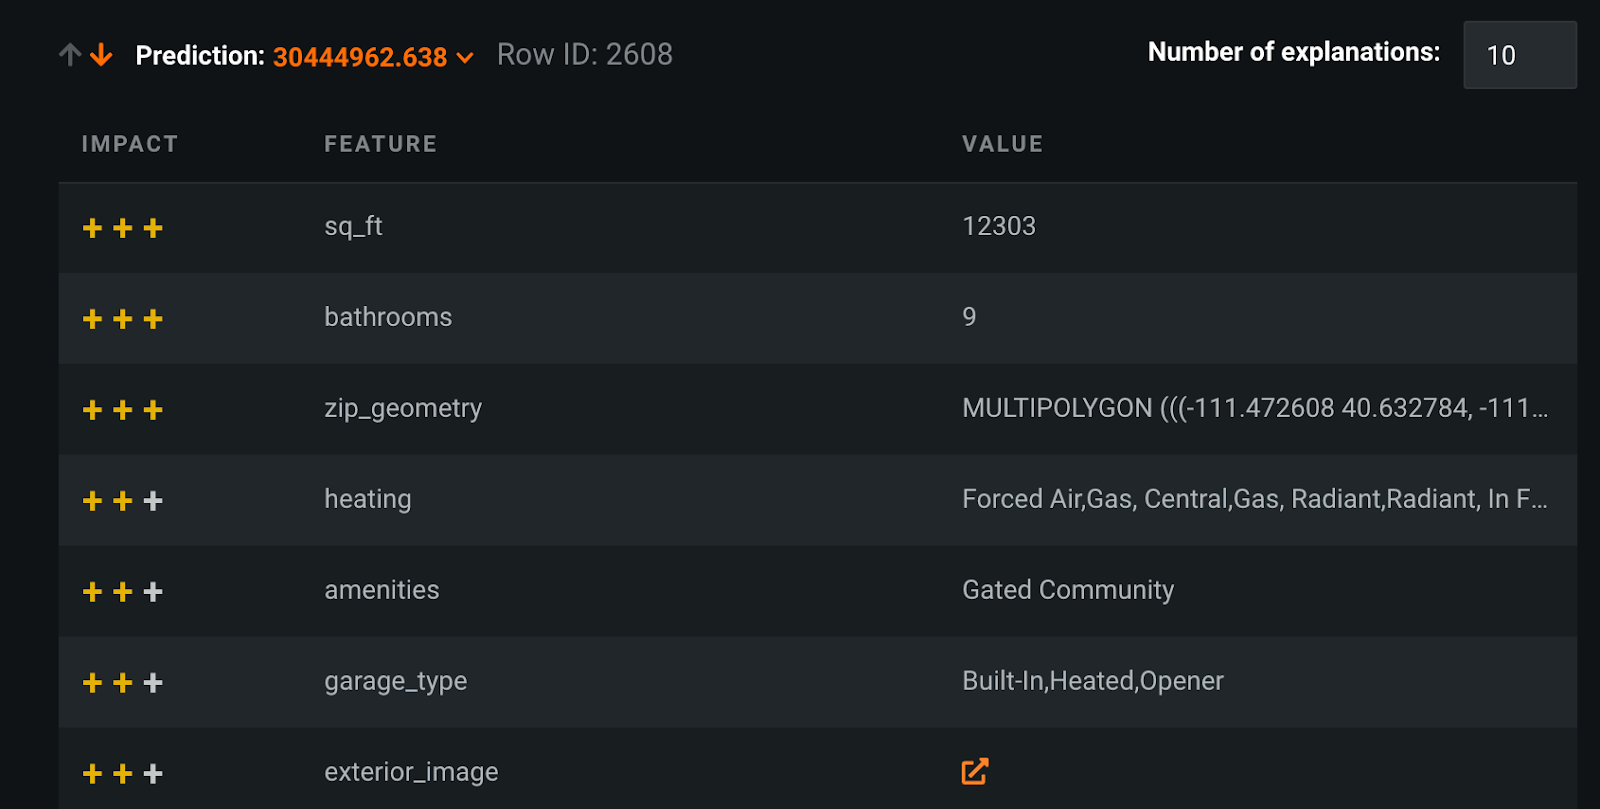
Task: Click the IMPACT column header
Action: point(130,144)
